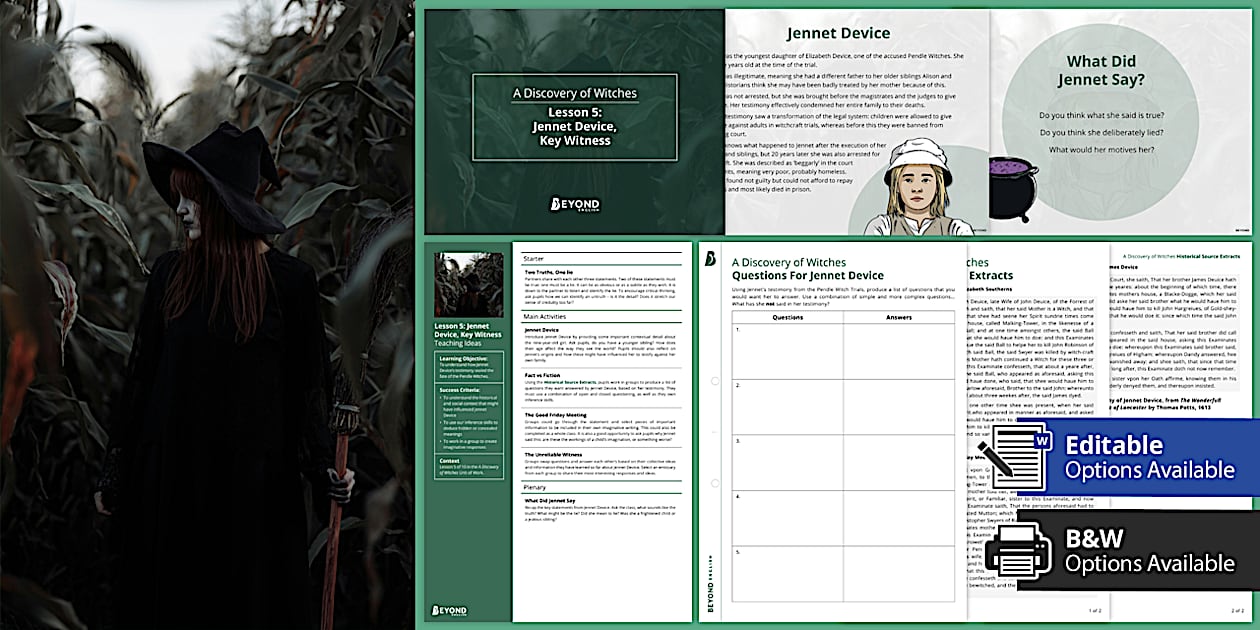Viewport: 1260px width, 630px height.
Task: Click the lesson thumbnail image in teaching ideas
Action: (x=468, y=284)
